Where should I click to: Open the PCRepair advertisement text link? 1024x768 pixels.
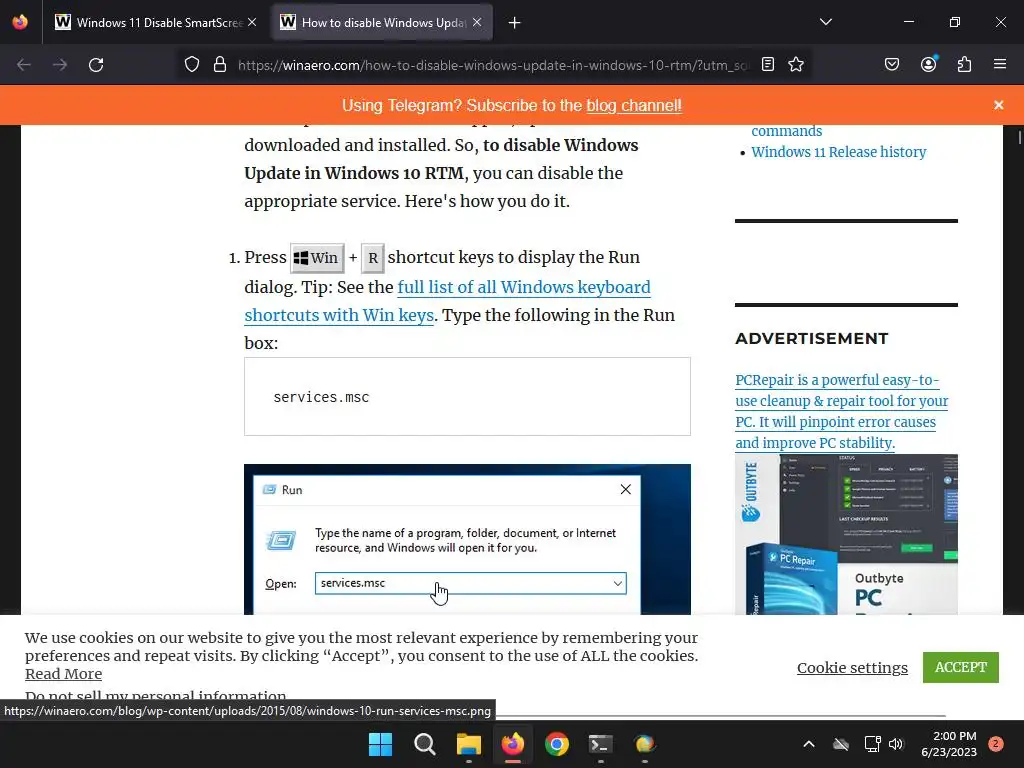(x=842, y=411)
